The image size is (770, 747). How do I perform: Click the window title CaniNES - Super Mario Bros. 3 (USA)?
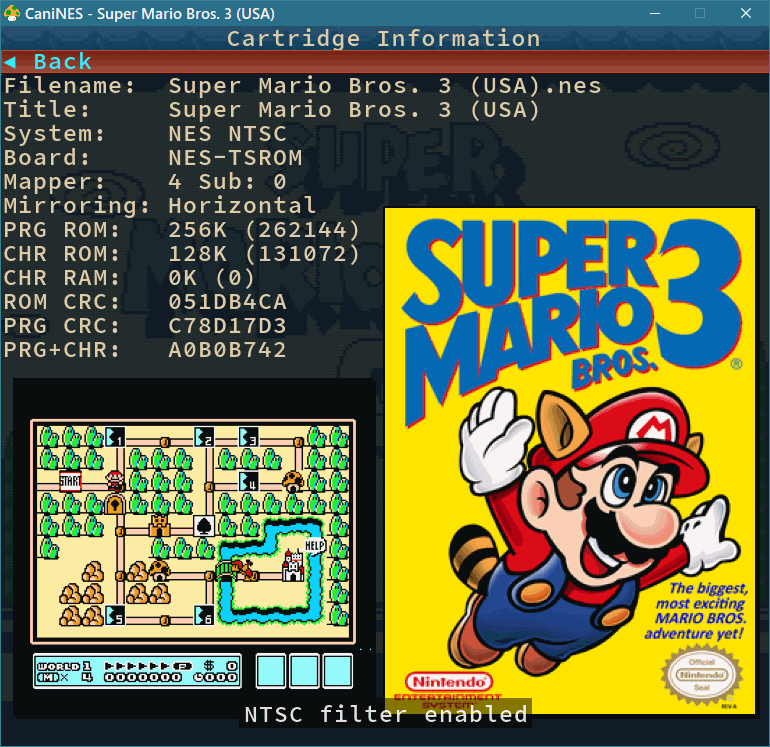pyautogui.click(x=150, y=14)
